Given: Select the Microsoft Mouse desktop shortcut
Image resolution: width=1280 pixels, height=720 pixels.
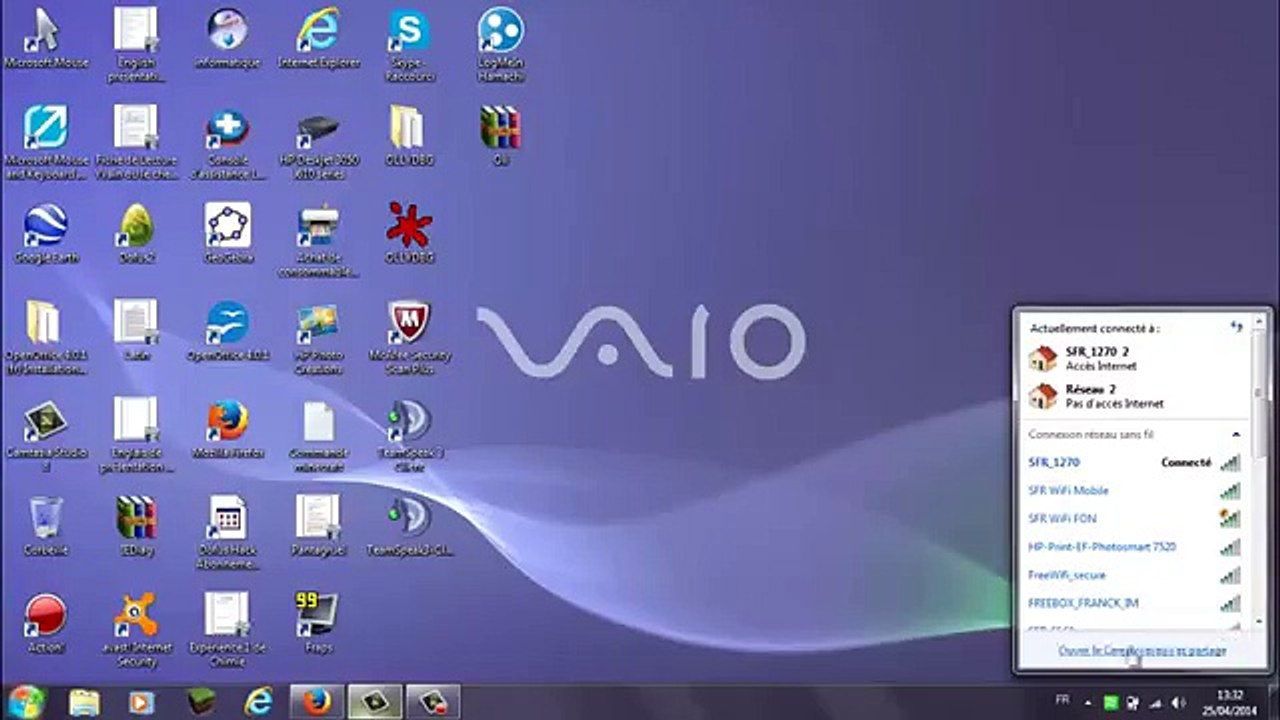Looking at the screenshot, I should click(x=46, y=38).
